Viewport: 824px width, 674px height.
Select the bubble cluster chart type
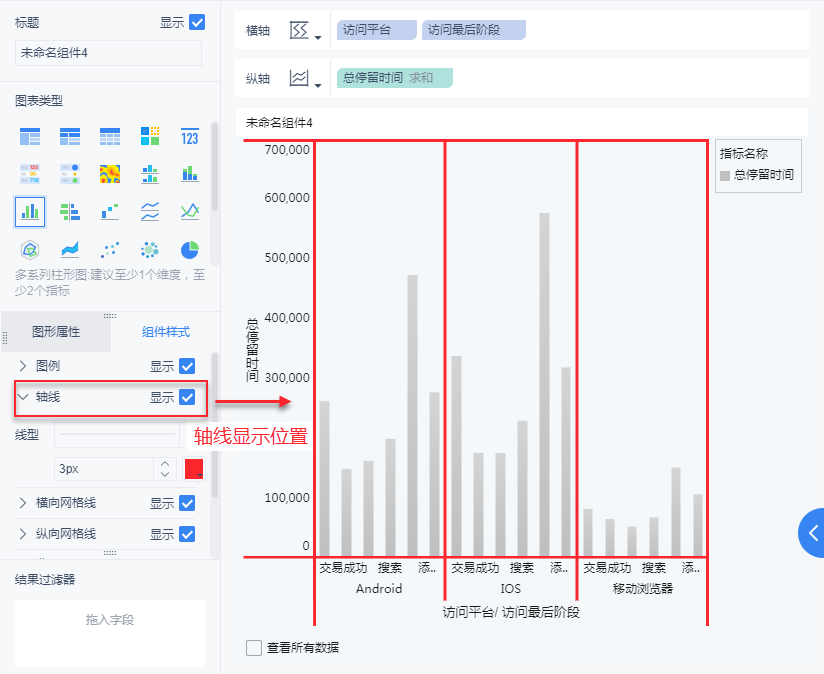coord(150,250)
